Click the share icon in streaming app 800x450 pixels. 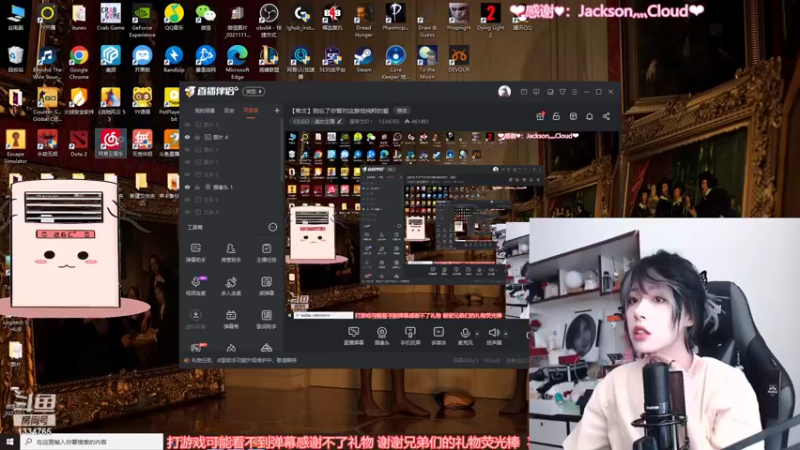click(606, 116)
